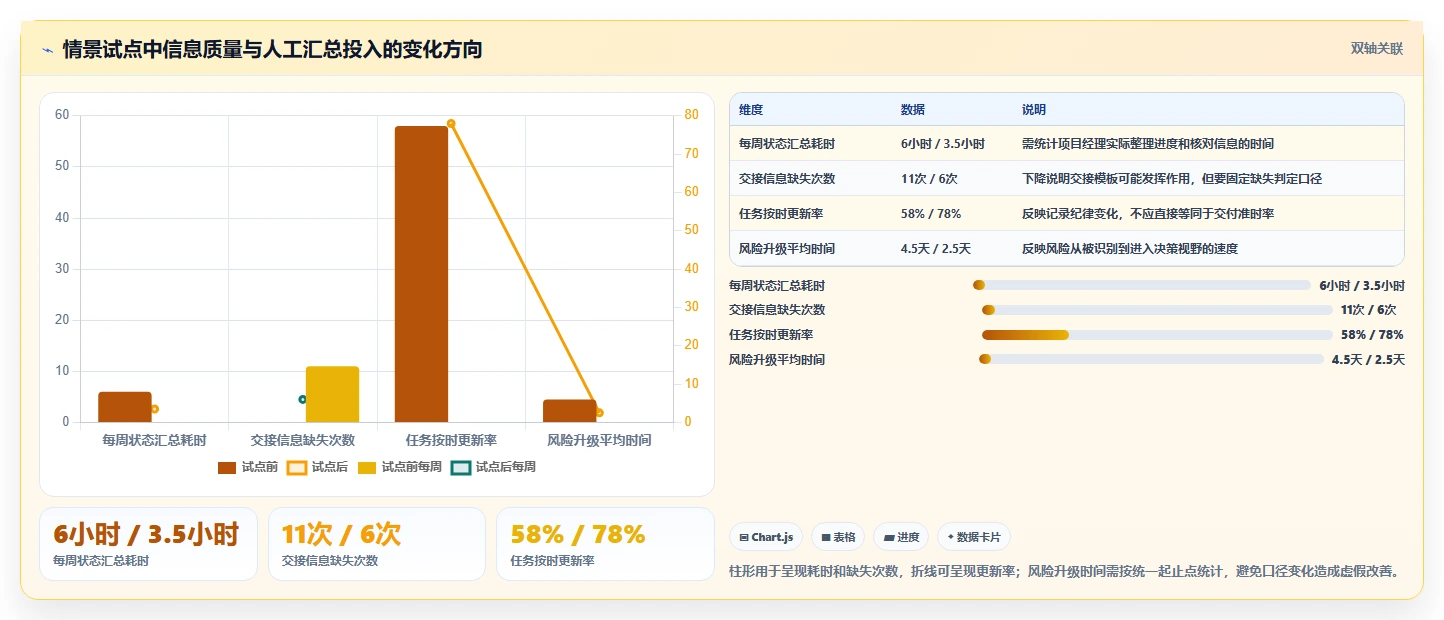Click the 每周状态汇总耗时 progress bar
The height and width of the screenshot is (620, 1444).
coord(1141,285)
